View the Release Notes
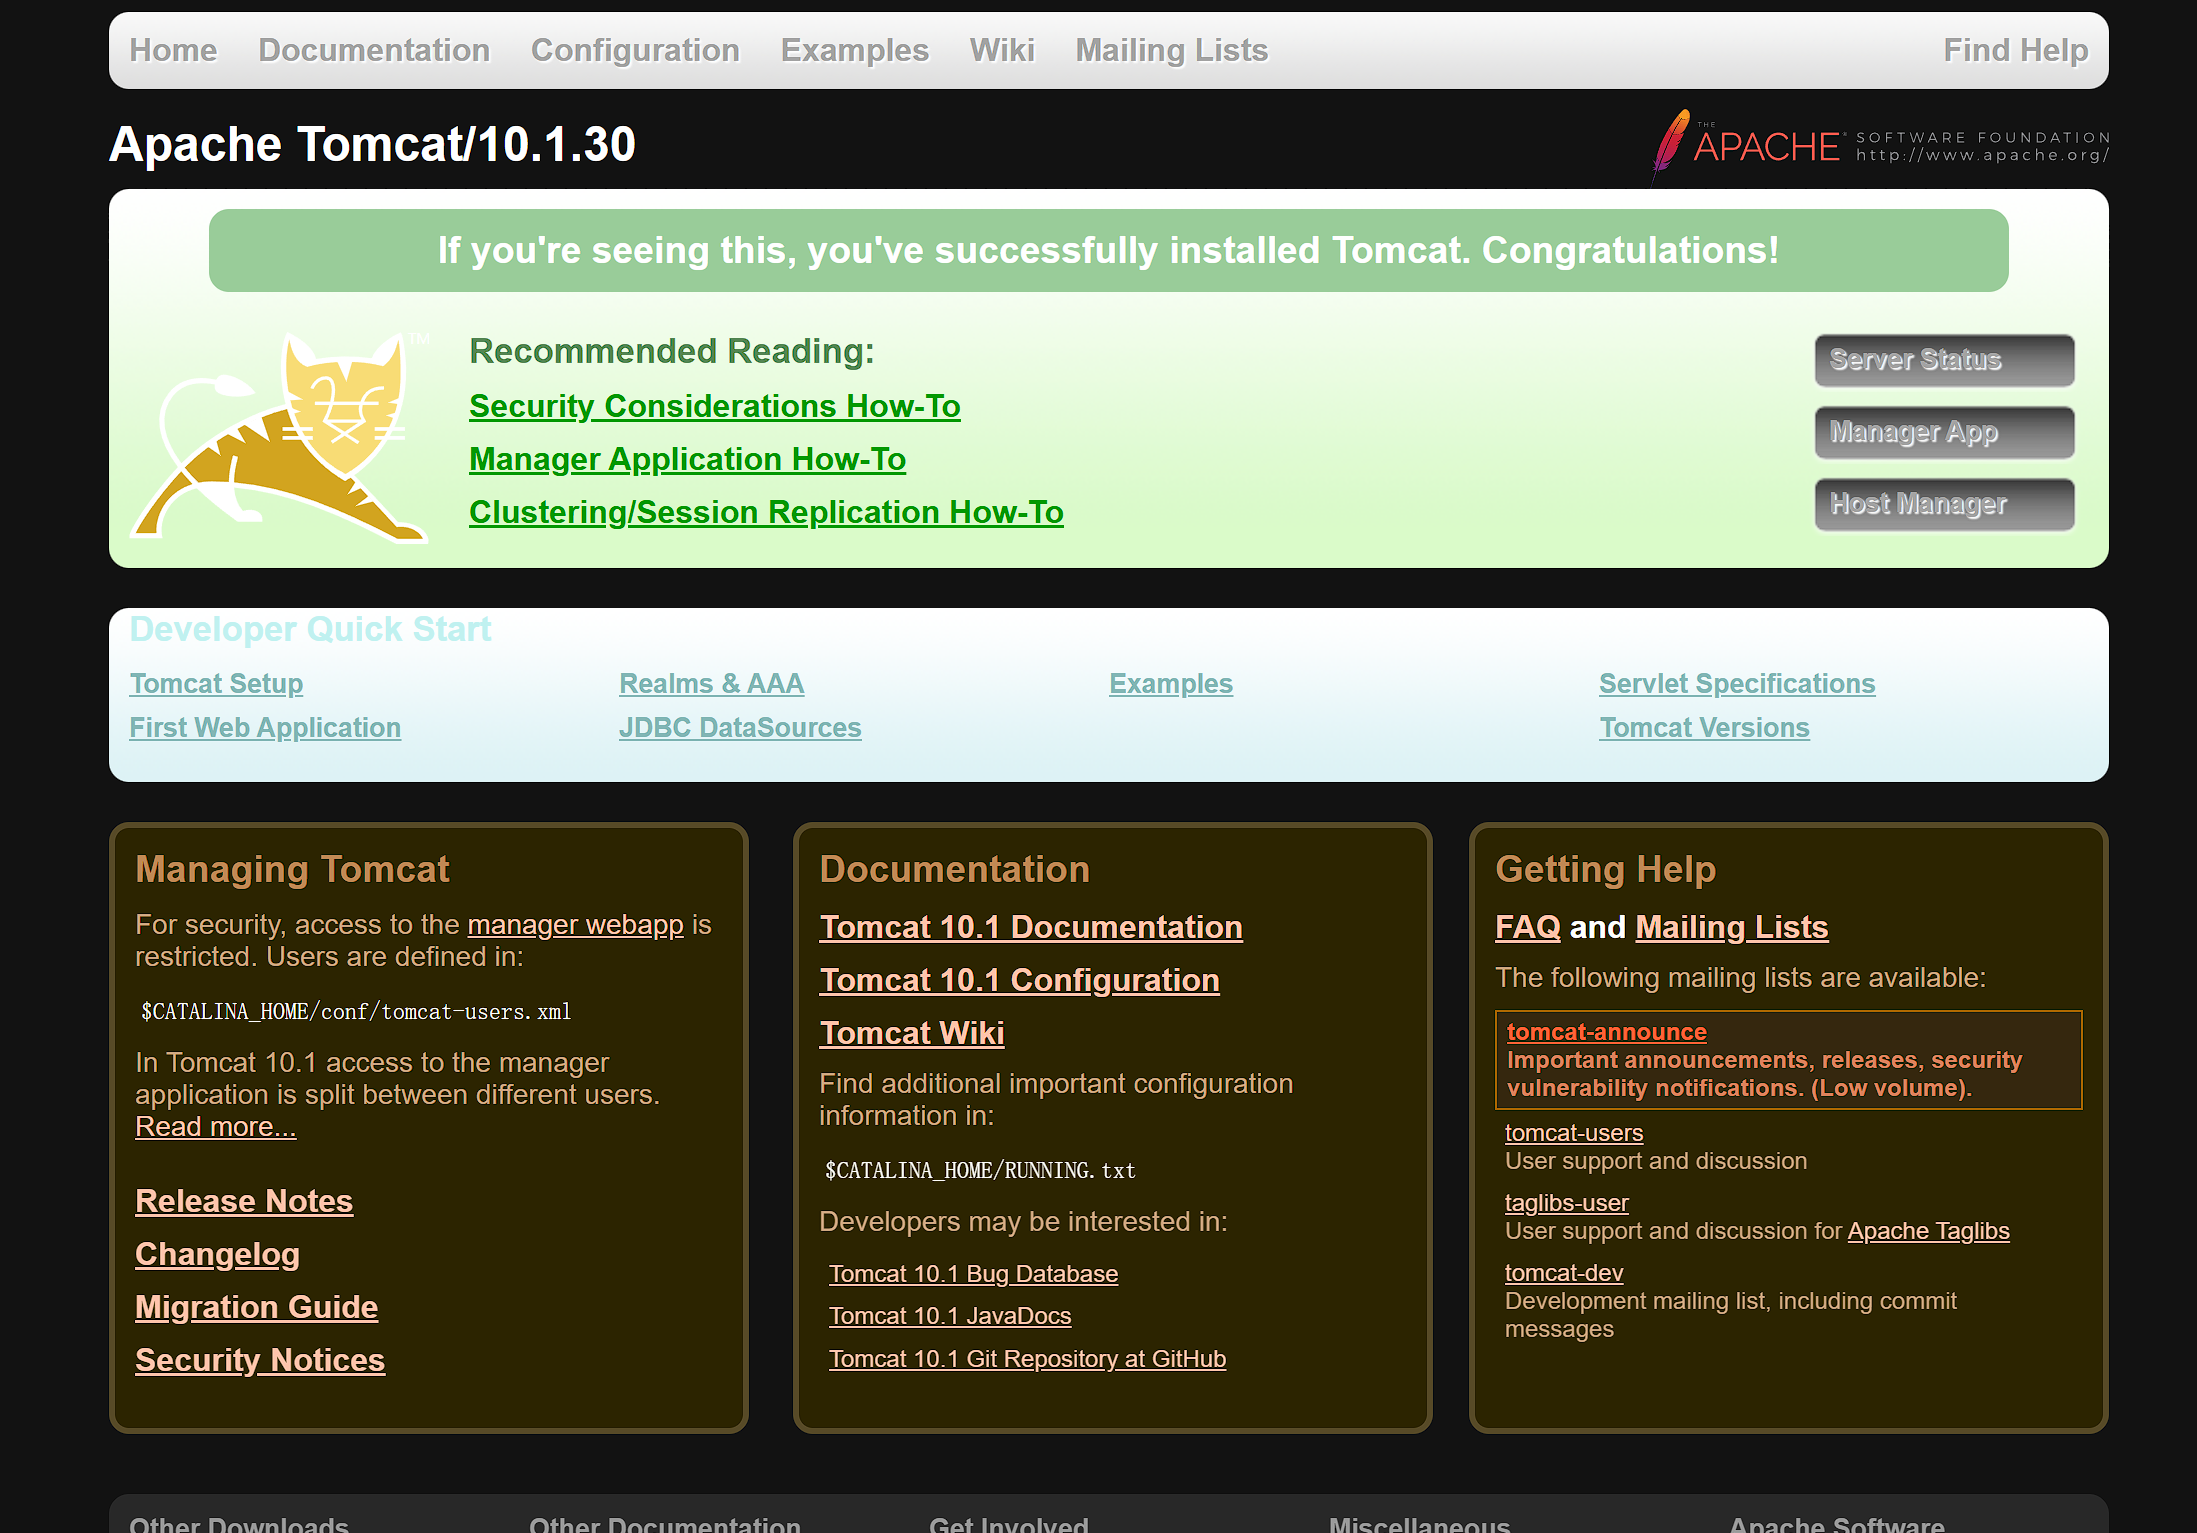Image resolution: width=2197 pixels, height=1533 pixels. (243, 1200)
